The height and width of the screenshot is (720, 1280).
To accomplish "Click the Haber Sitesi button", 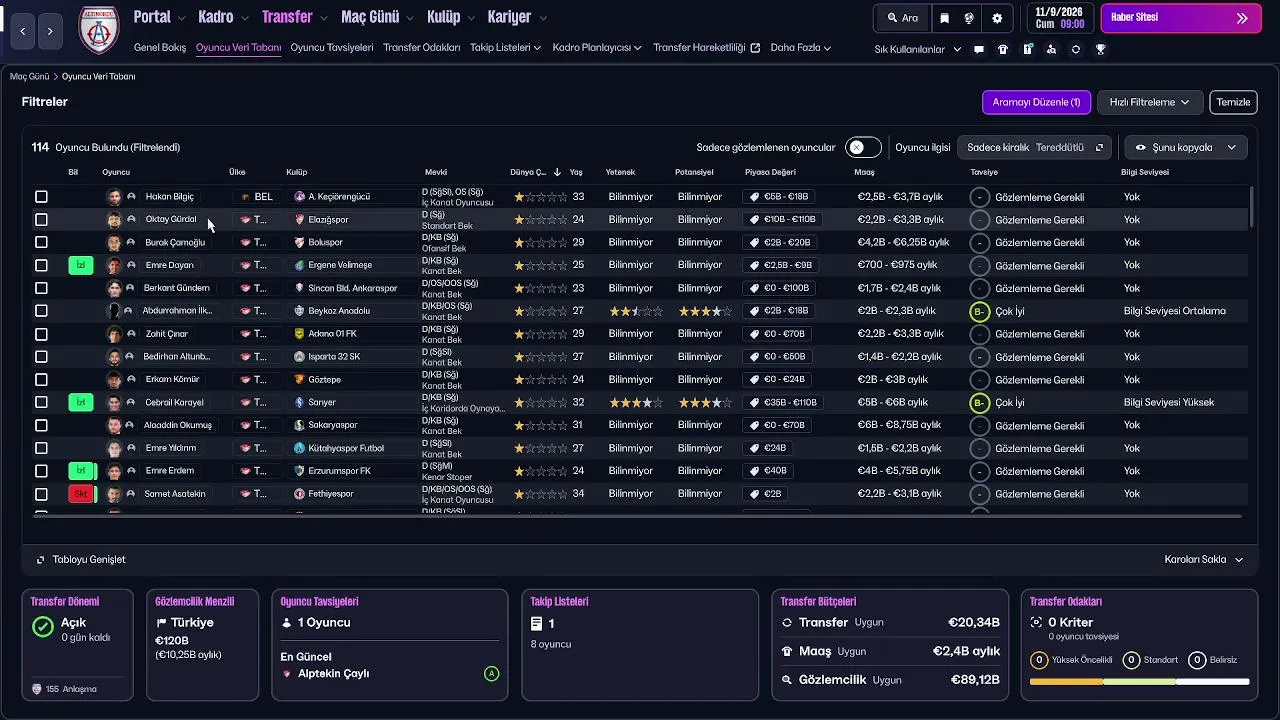I will [1181, 18].
